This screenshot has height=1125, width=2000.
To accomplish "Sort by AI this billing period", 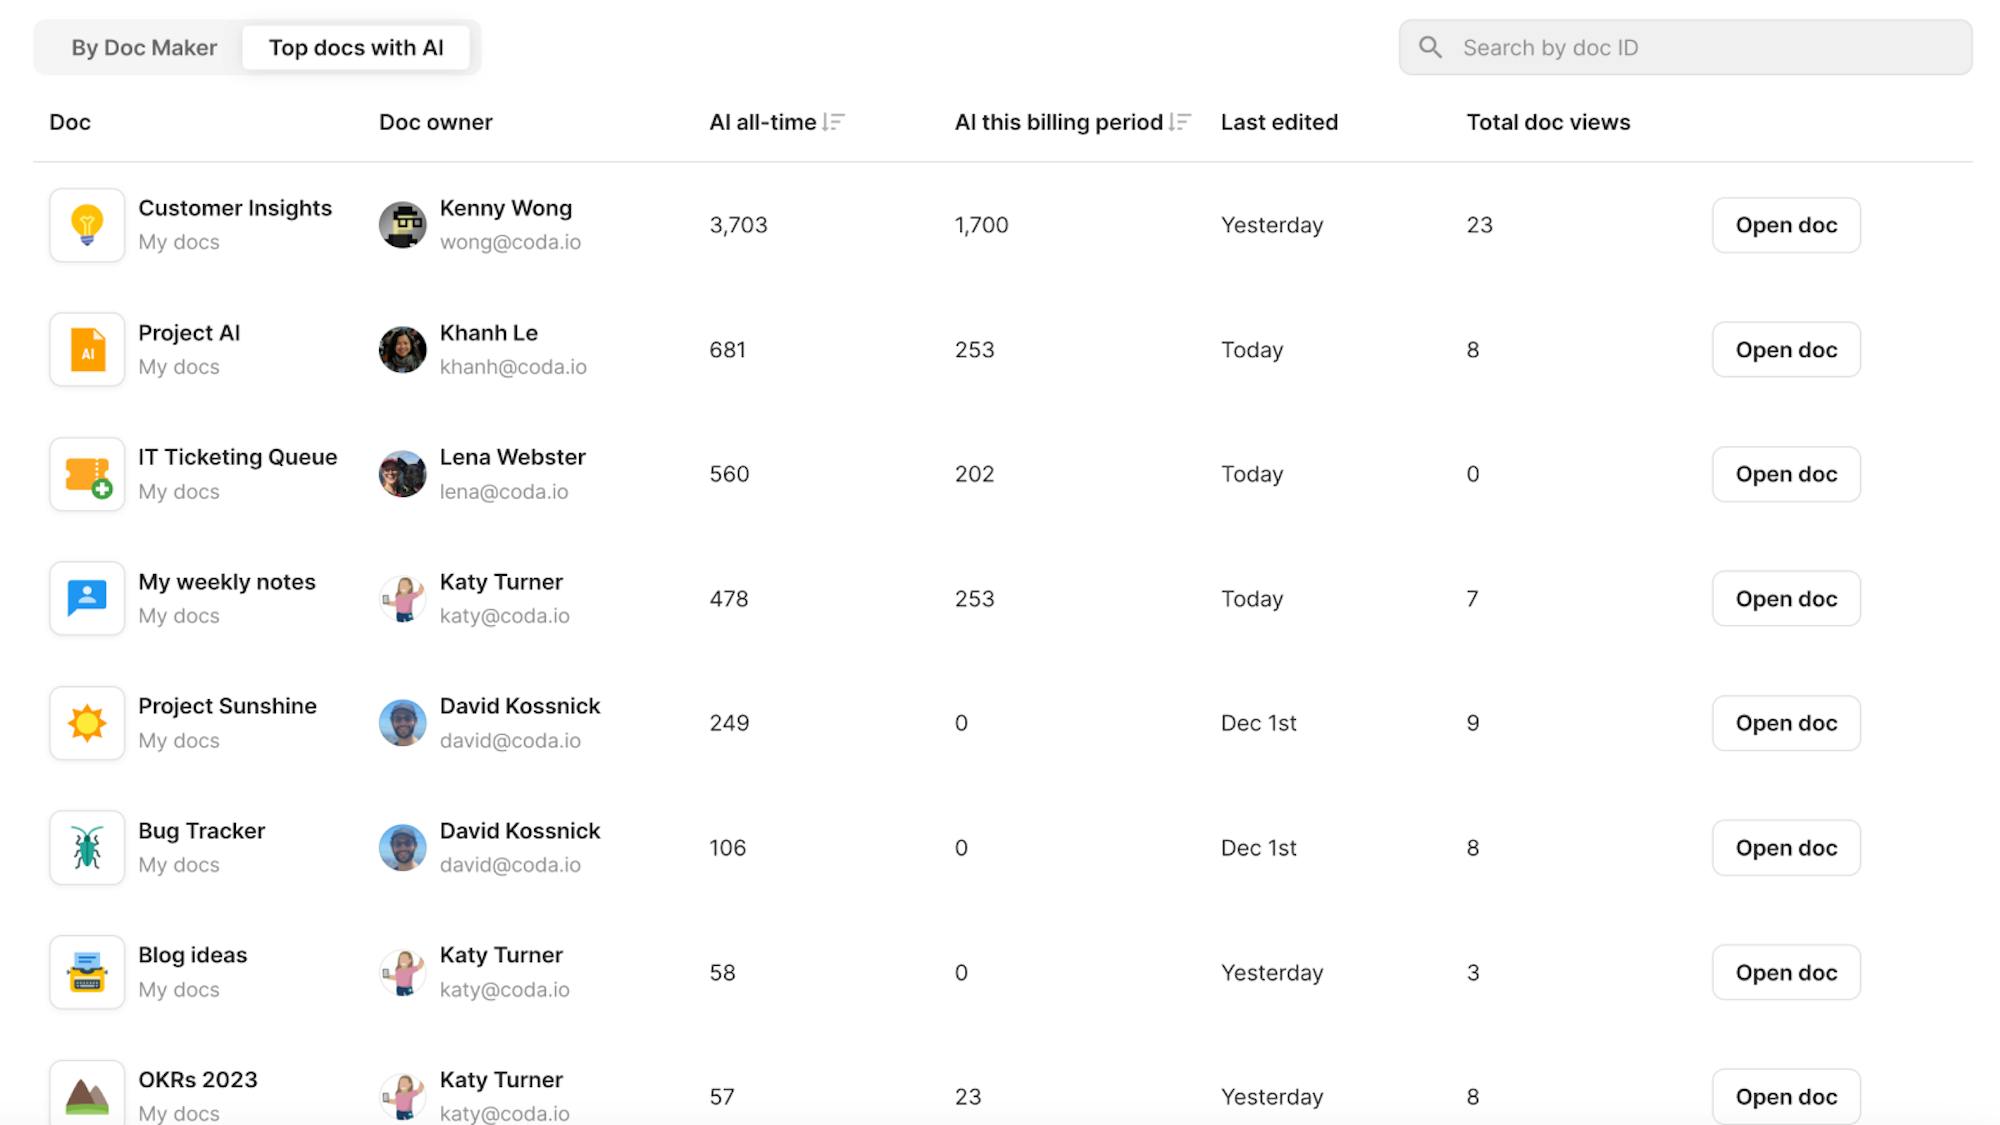I will coord(1180,122).
